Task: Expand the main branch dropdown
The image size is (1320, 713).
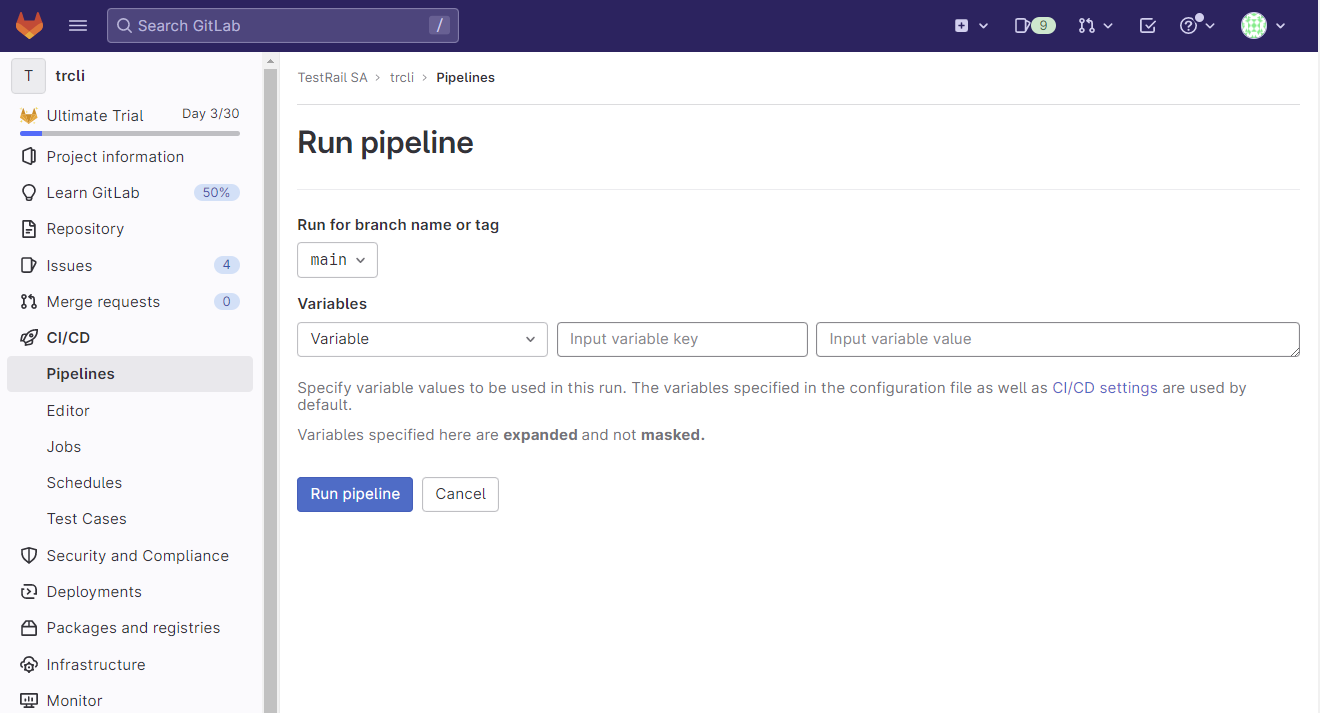Action: pyautogui.click(x=337, y=260)
